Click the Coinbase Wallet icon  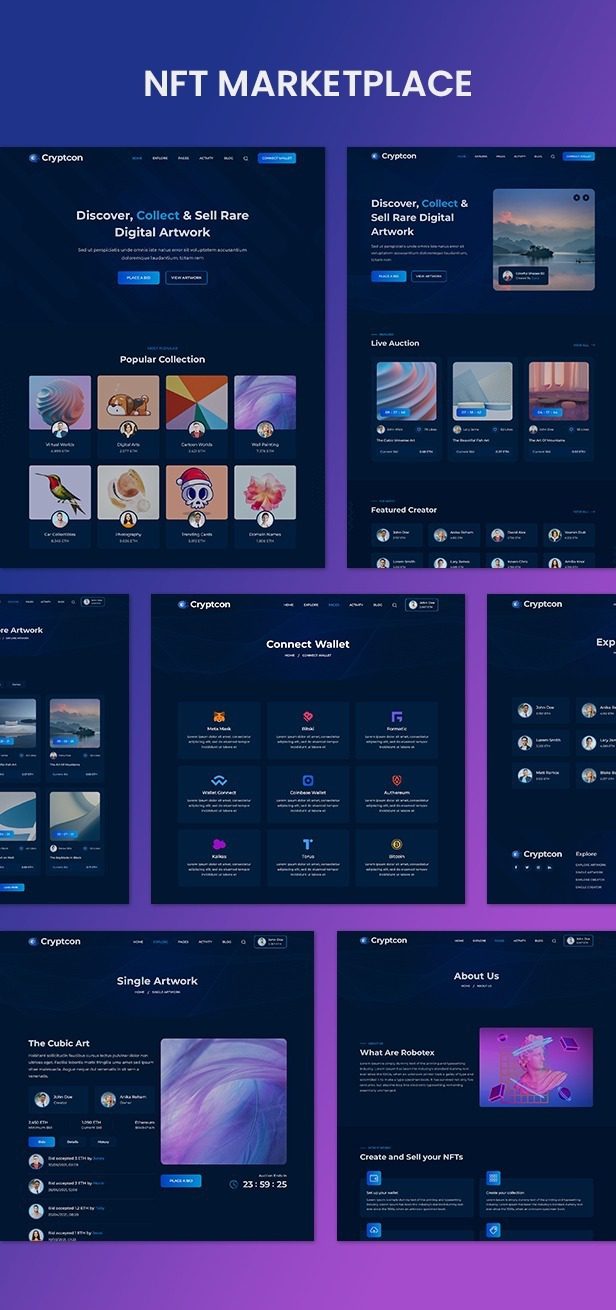[308, 780]
